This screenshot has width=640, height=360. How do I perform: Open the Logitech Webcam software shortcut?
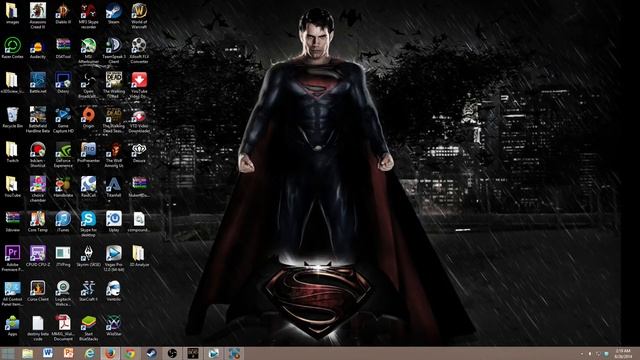(63, 293)
